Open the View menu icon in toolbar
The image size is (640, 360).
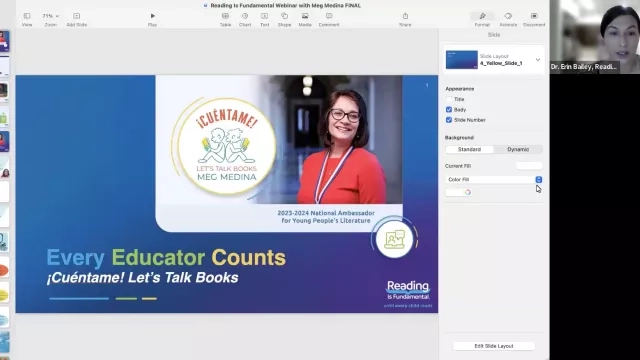[x=27, y=16]
